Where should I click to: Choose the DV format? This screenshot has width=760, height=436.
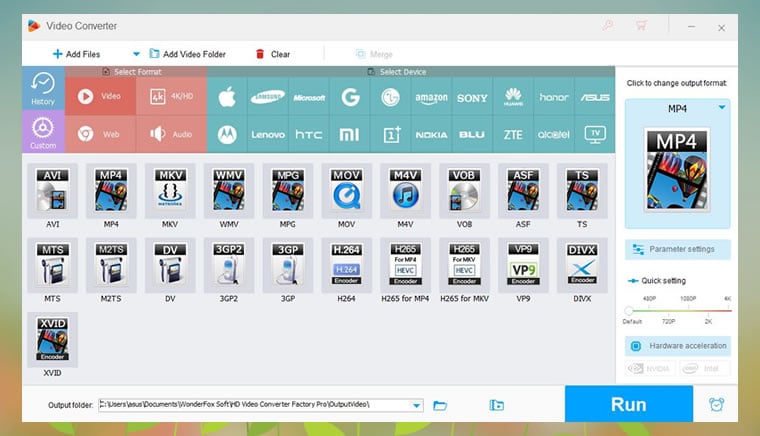pos(170,265)
